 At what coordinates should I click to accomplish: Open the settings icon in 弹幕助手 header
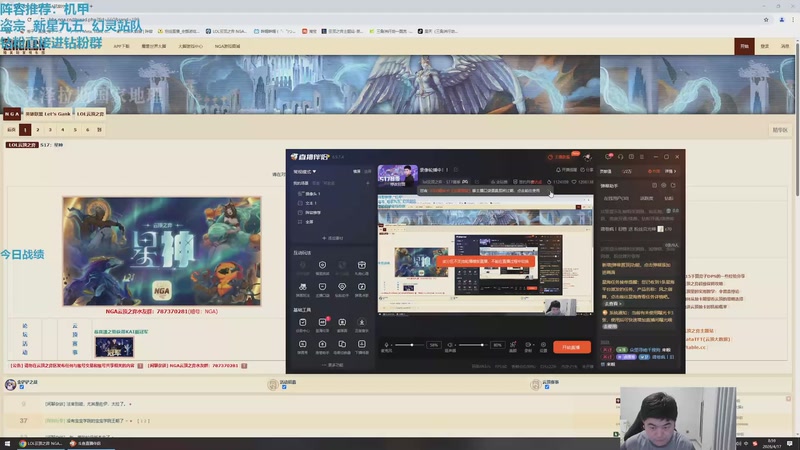(664, 186)
